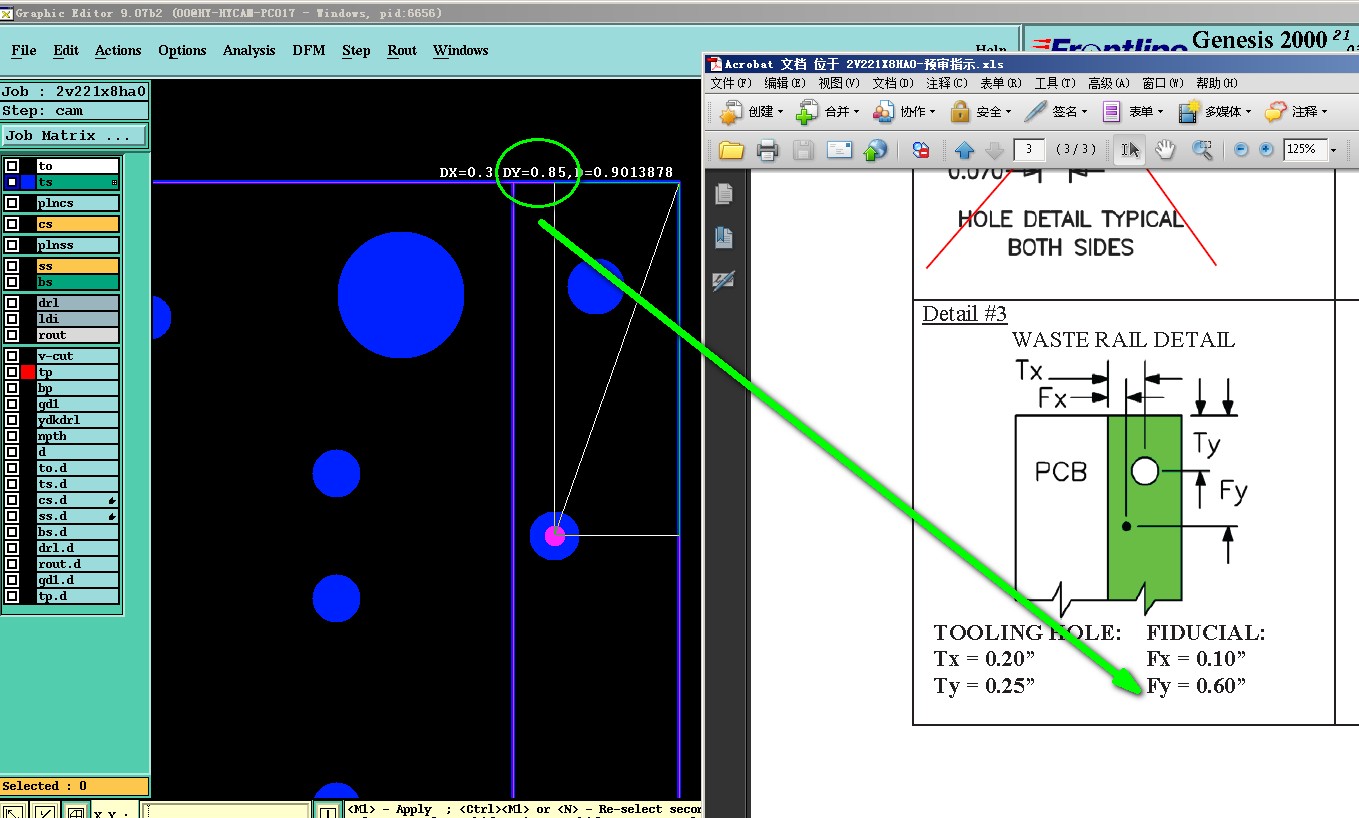Open the Edit menu in Graphic Editor
This screenshot has height=818, width=1359.
[x=66, y=50]
